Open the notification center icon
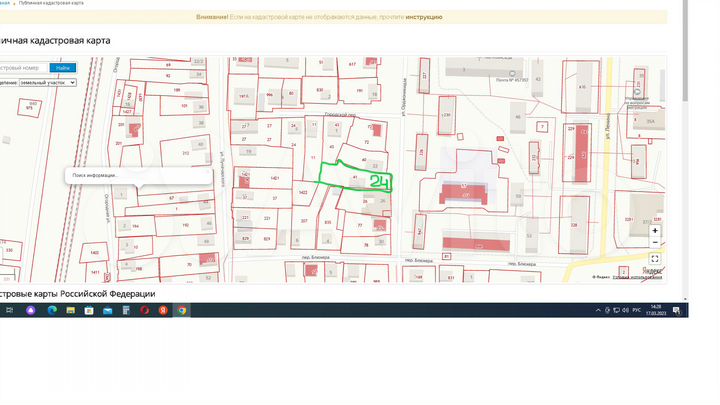720x405 pixels. pyautogui.click(x=676, y=310)
